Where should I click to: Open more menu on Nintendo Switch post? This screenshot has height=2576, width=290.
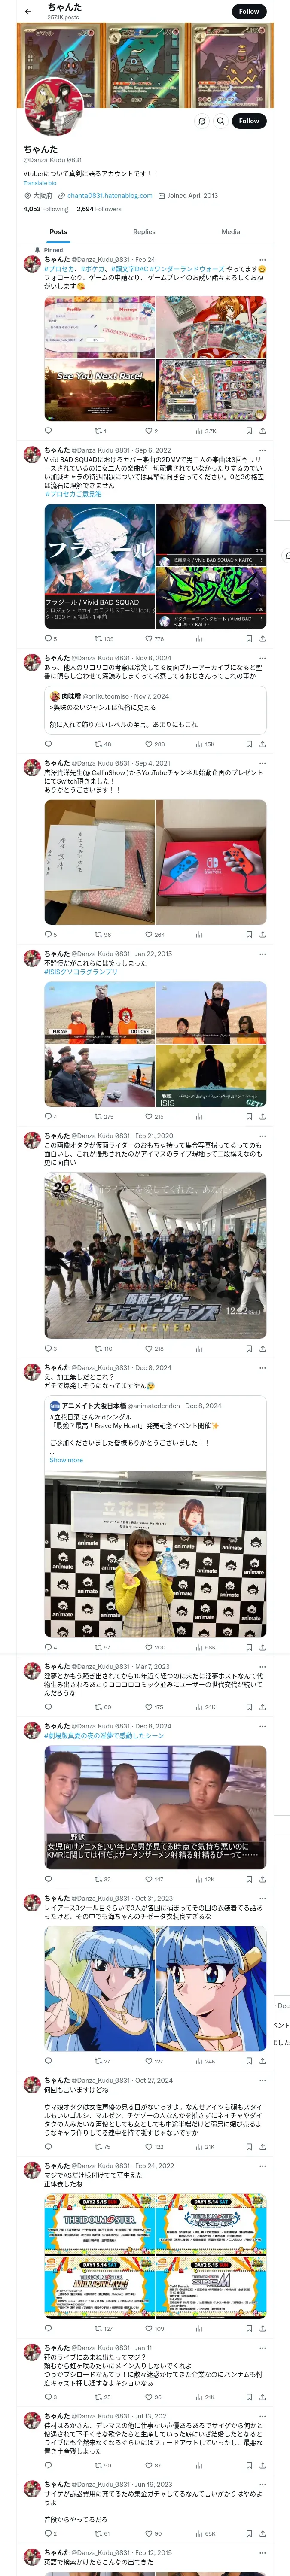[x=263, y=763]
